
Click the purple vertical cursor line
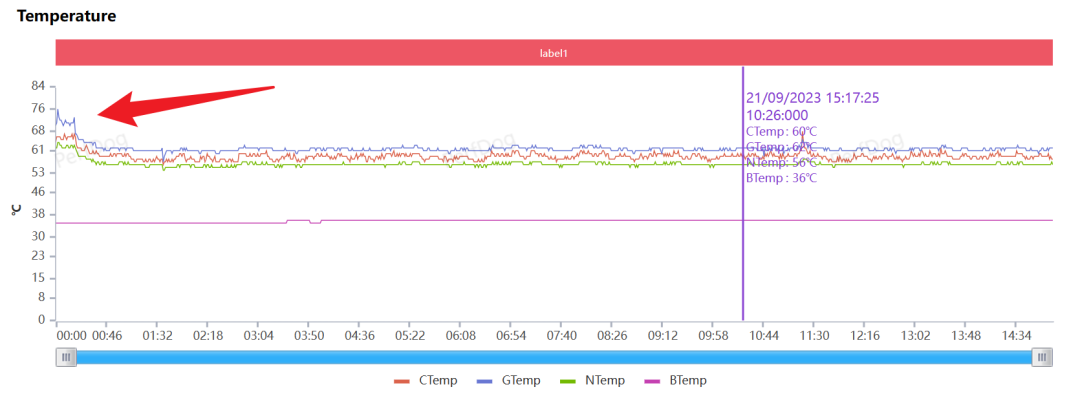pyautogui.click(x=742, y=193)
